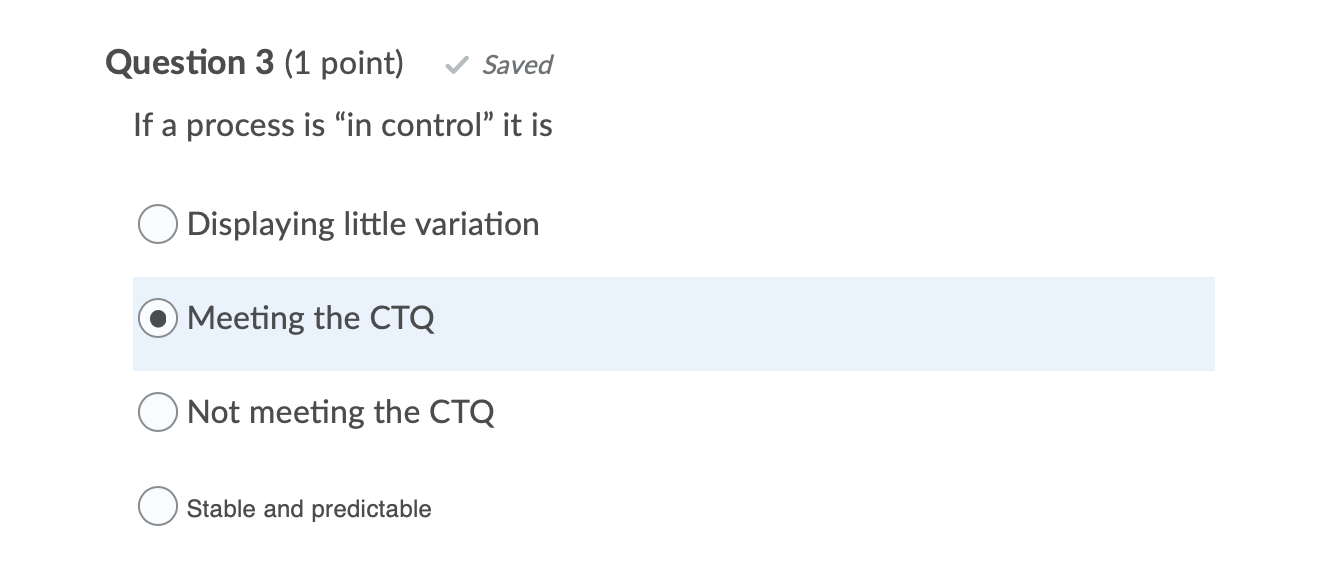1332x582 pixels.
Task: Click the empty circle beside 'Not meeting the CTQ'
Action: point(157,412)
